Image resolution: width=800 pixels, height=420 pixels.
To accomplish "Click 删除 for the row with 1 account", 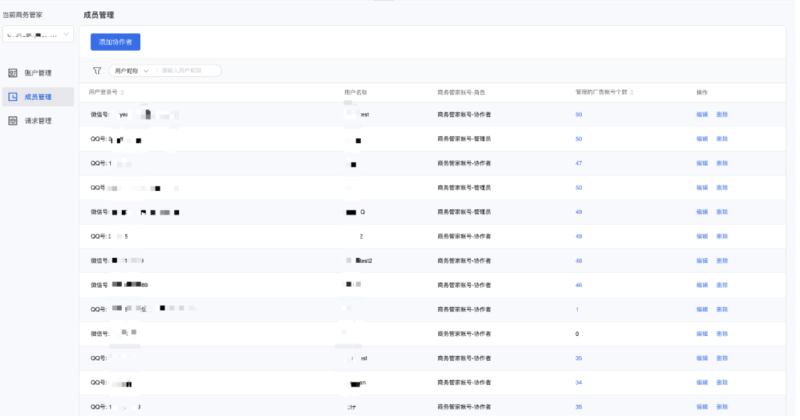I will [x=722, y=309].
